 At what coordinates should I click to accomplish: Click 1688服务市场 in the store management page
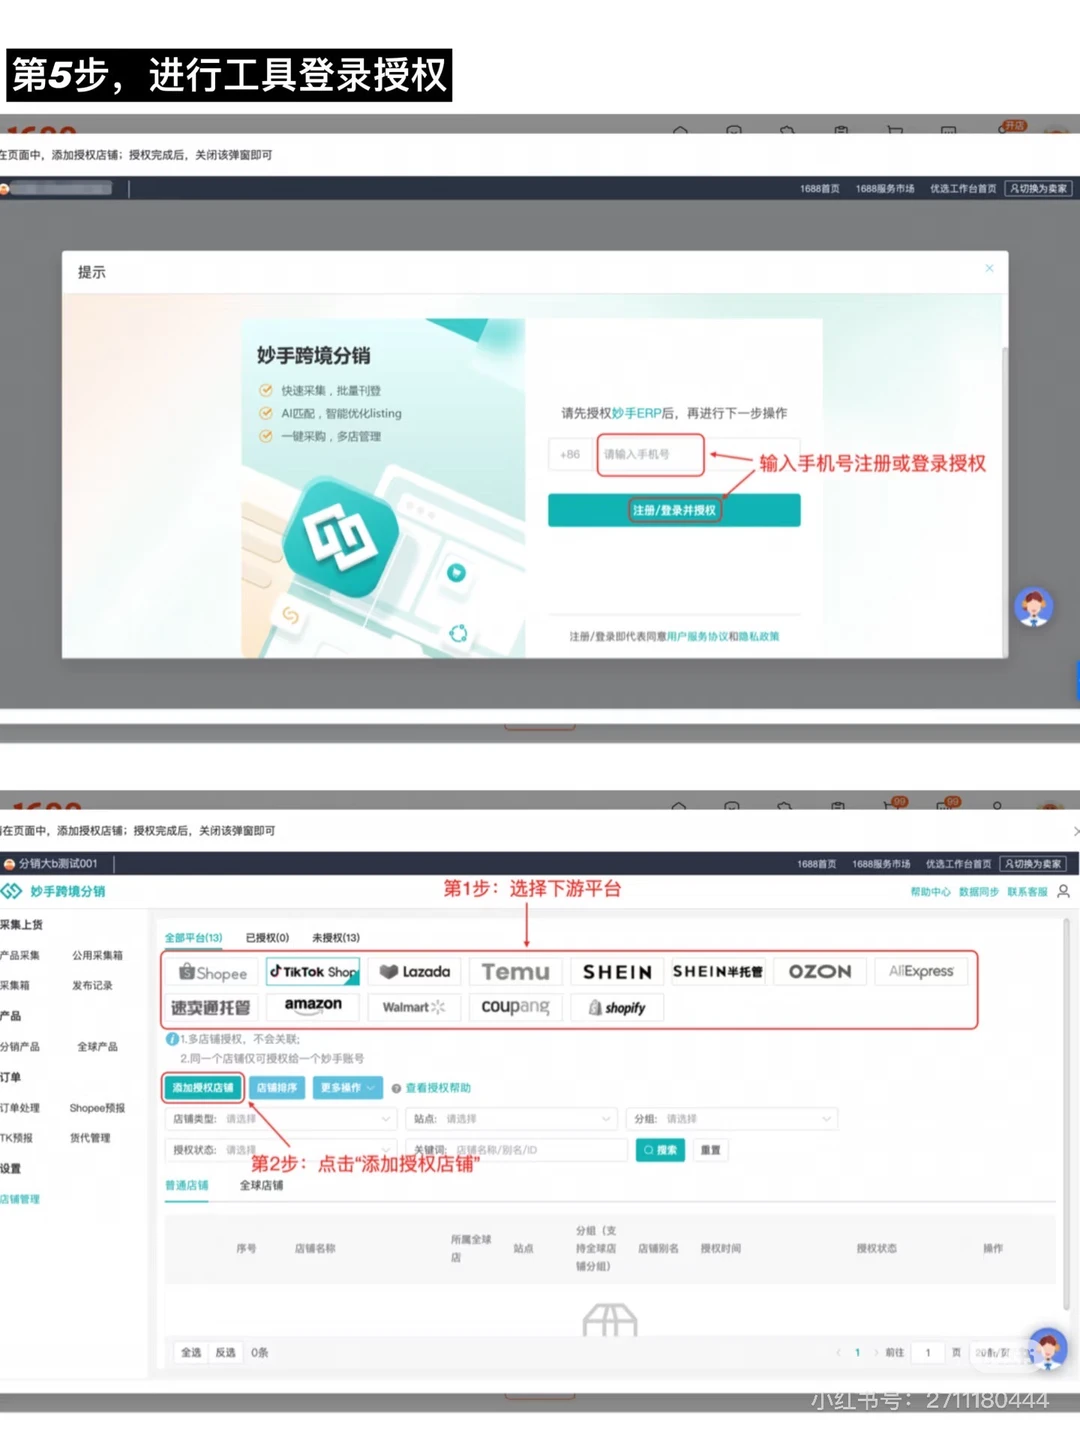[881, 864]
